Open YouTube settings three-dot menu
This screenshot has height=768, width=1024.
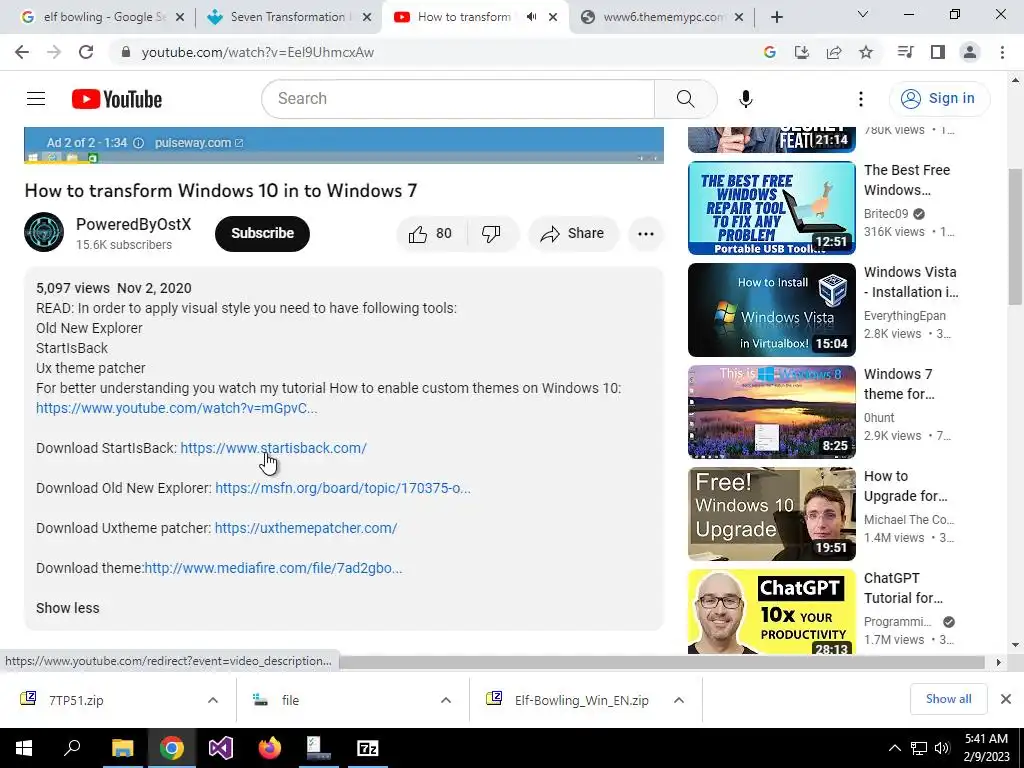point(861,99)
